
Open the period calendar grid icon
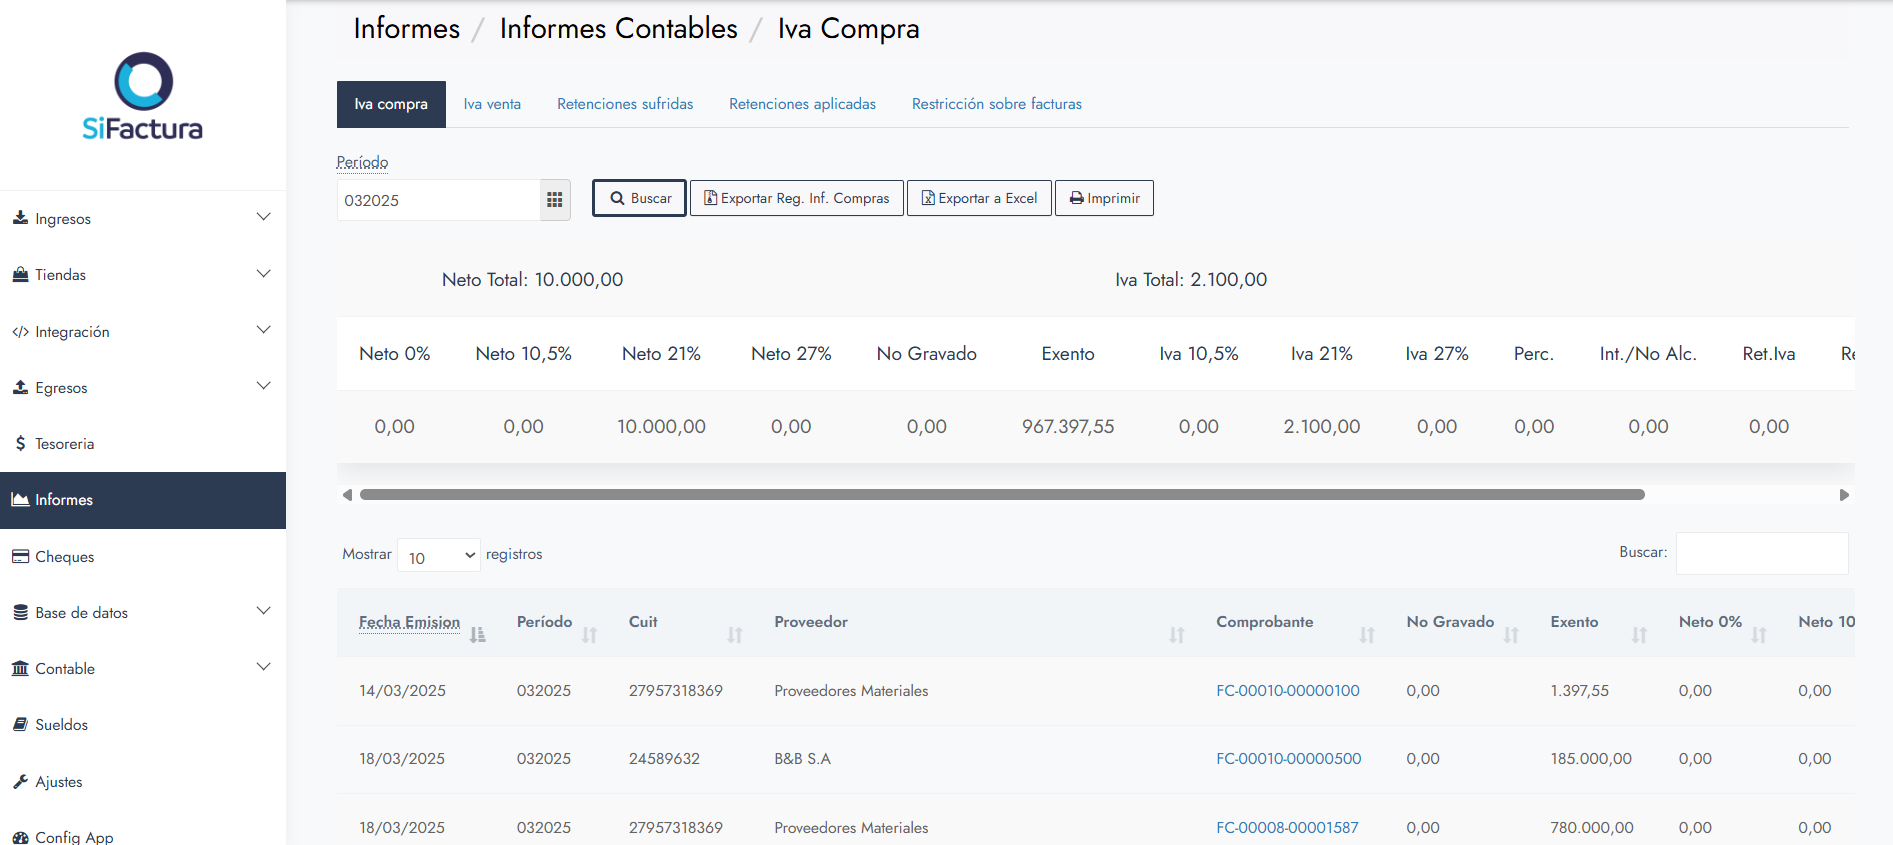[554, 200]
